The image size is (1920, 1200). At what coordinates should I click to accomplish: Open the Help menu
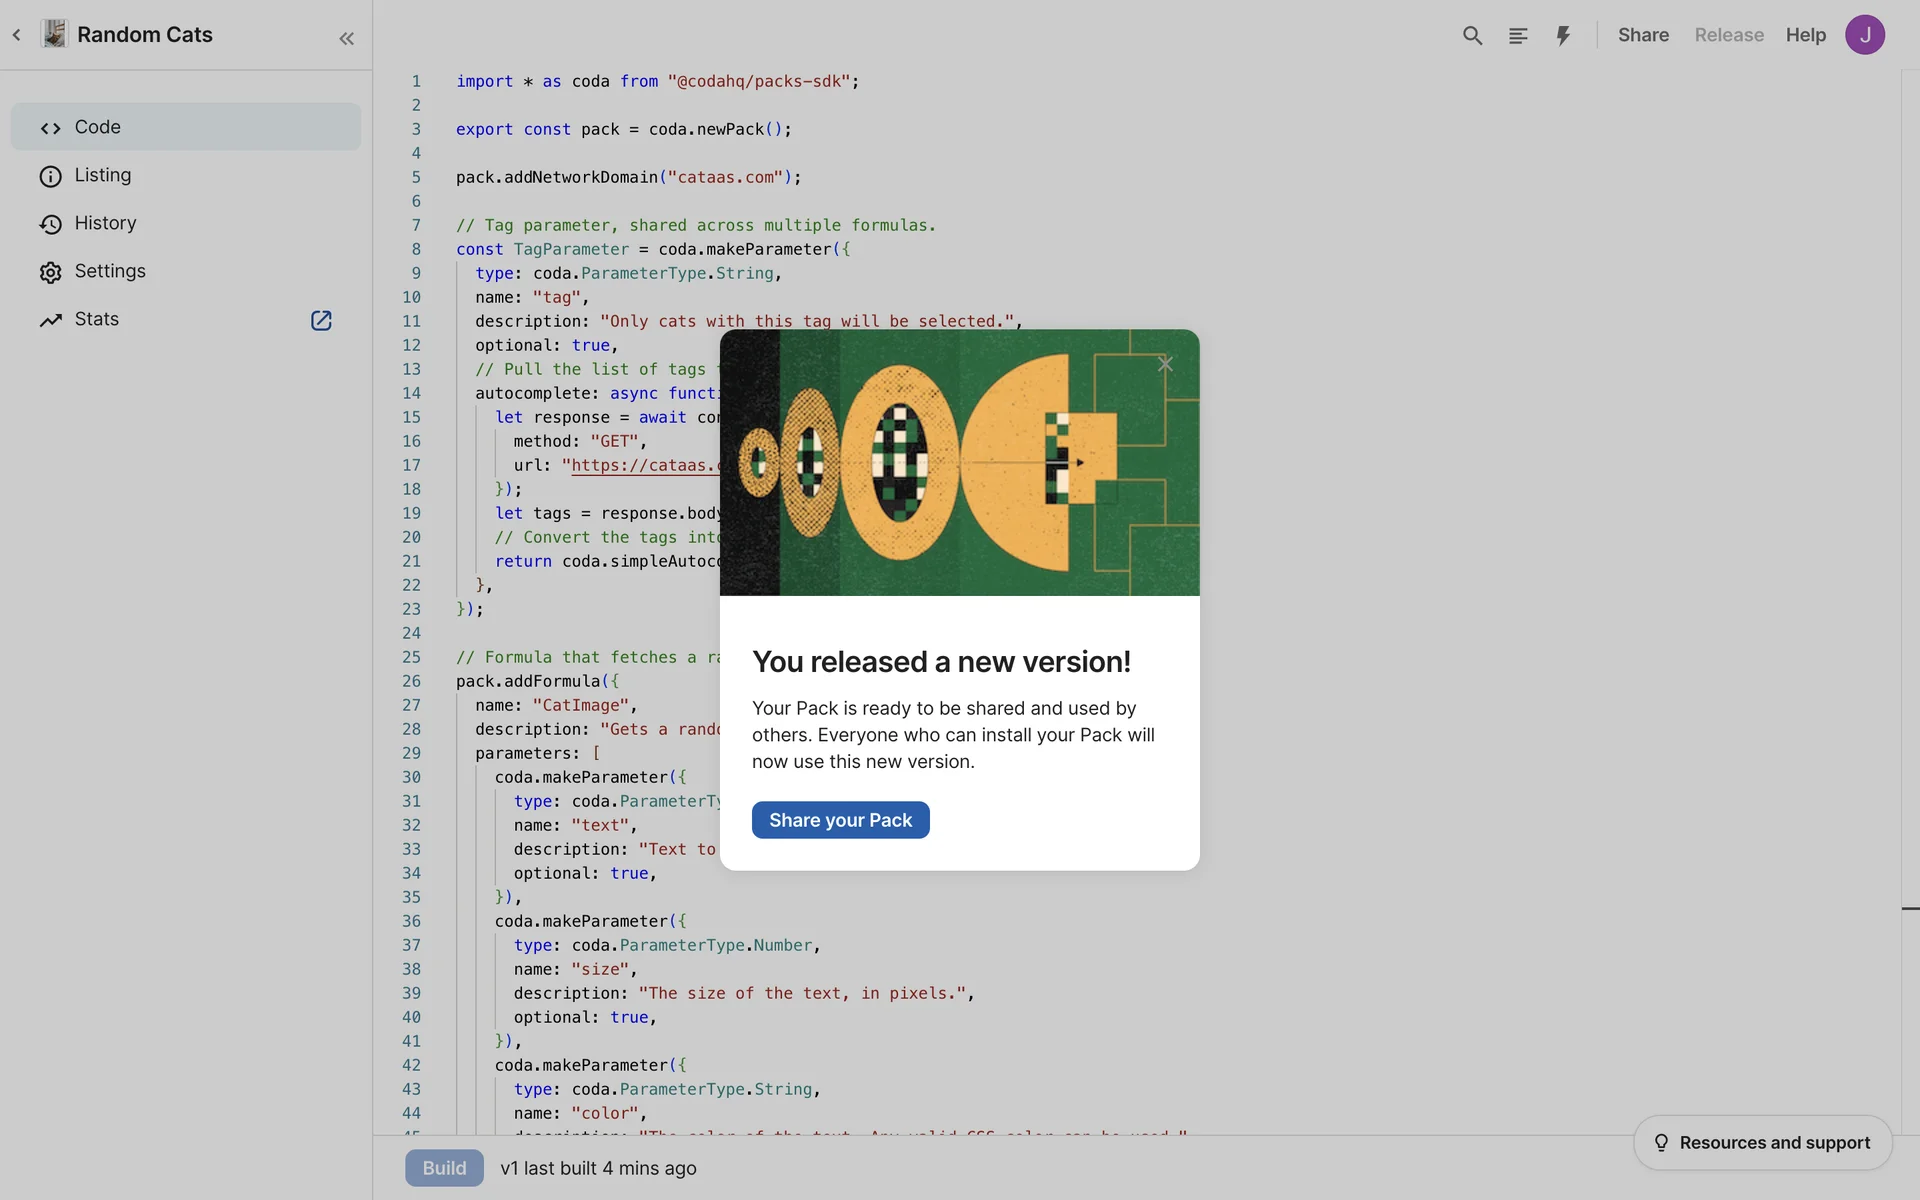coord(1805,35)
